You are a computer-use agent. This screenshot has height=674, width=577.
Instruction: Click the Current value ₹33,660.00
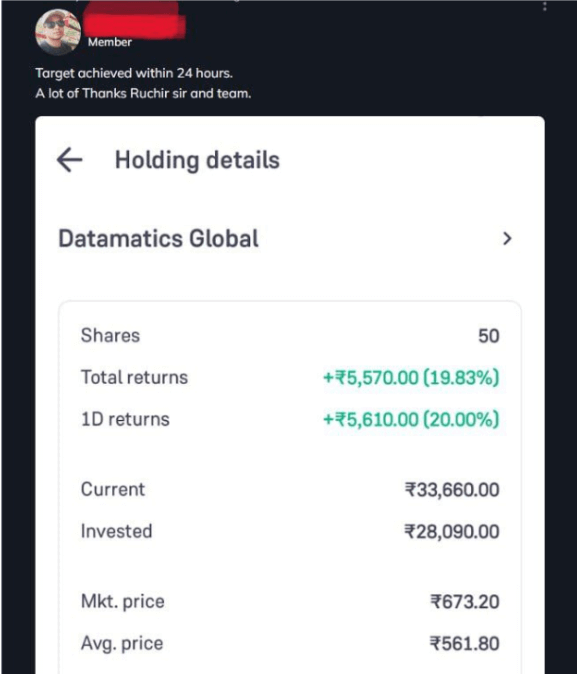[x=452, y=490]
